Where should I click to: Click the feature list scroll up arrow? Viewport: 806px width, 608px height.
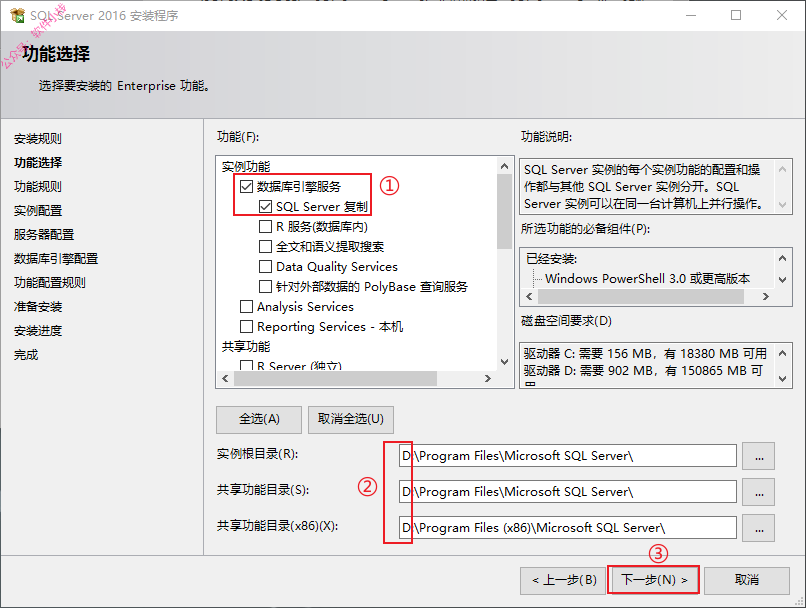pos(504,166)
